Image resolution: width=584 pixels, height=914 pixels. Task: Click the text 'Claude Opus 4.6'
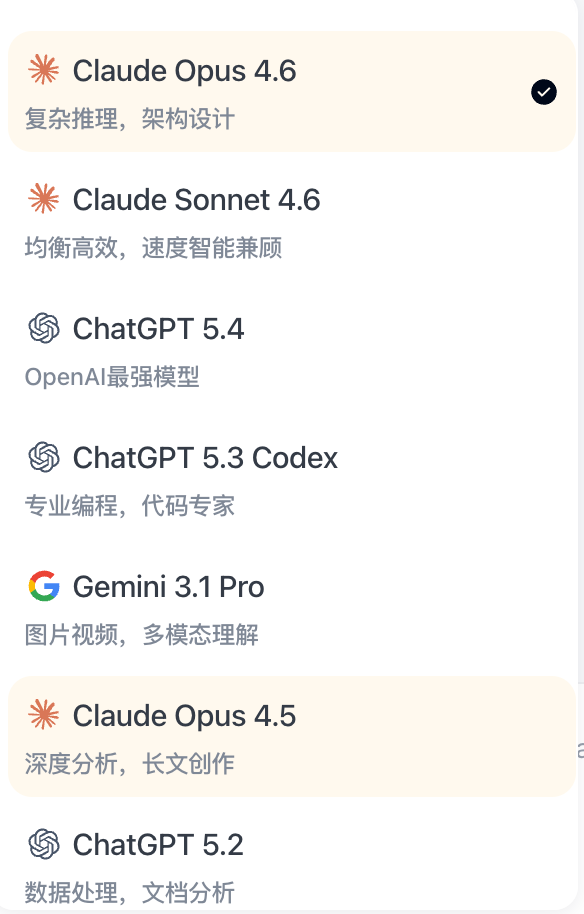(x=186, y=70)
